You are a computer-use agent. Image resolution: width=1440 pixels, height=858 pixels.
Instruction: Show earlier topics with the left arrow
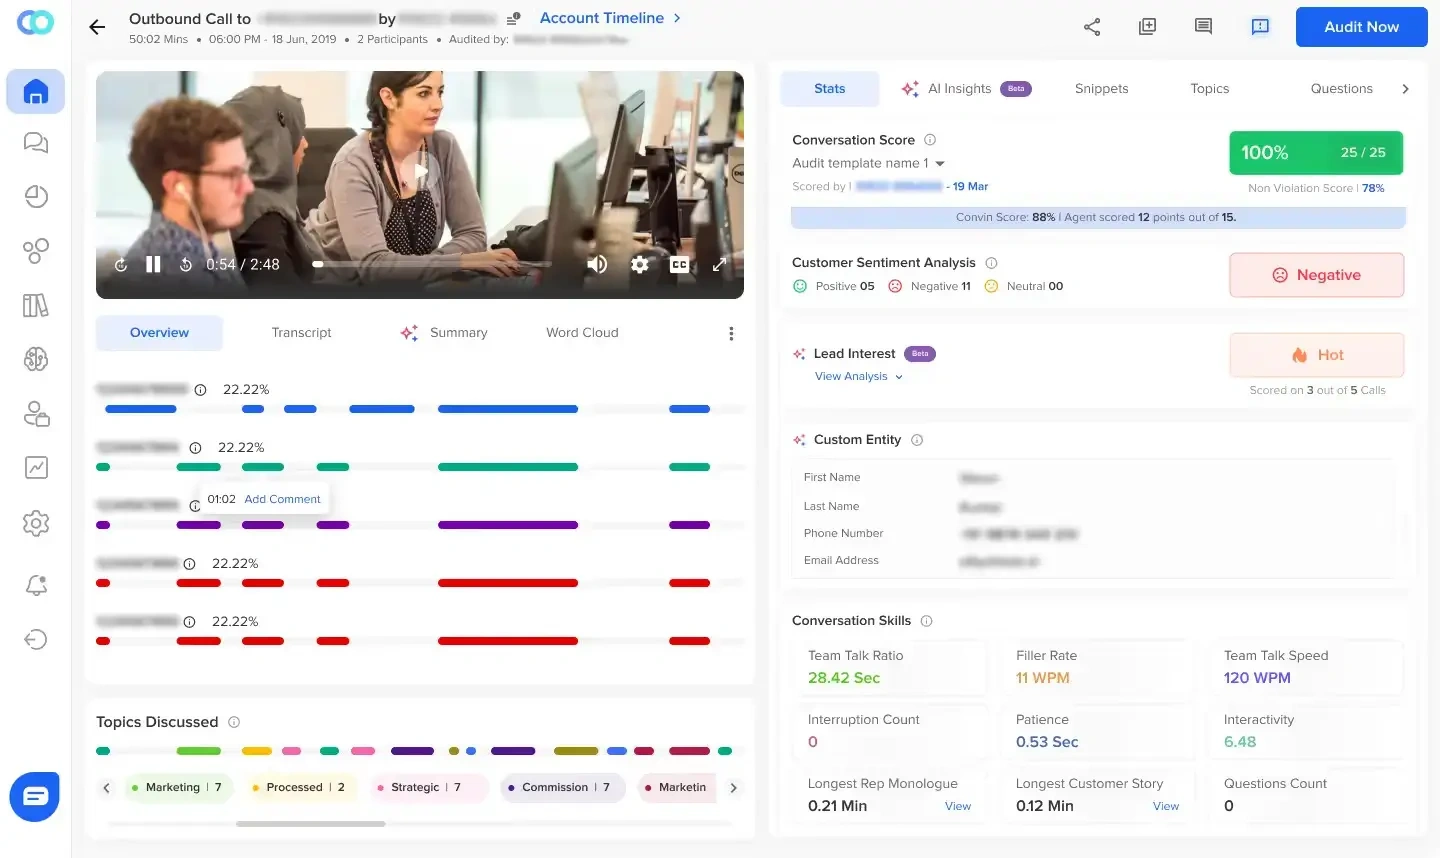point(107,788)
